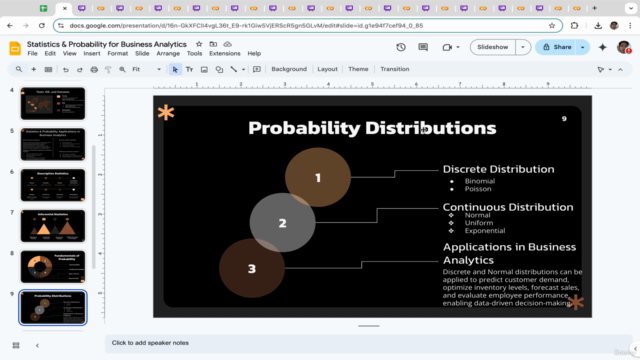Open the pointer tool dropdown at right
640x360 pixels.
tap(610, 69)
